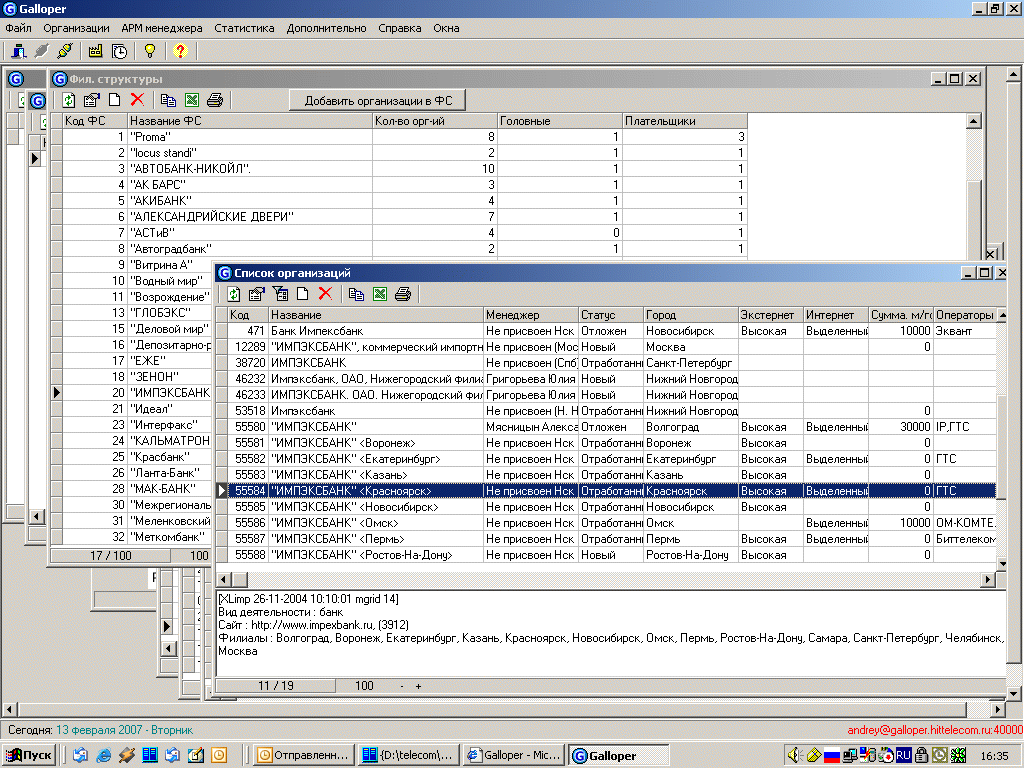
Task: Open the АРМ менеджера menu
Action: pos(162,28)
